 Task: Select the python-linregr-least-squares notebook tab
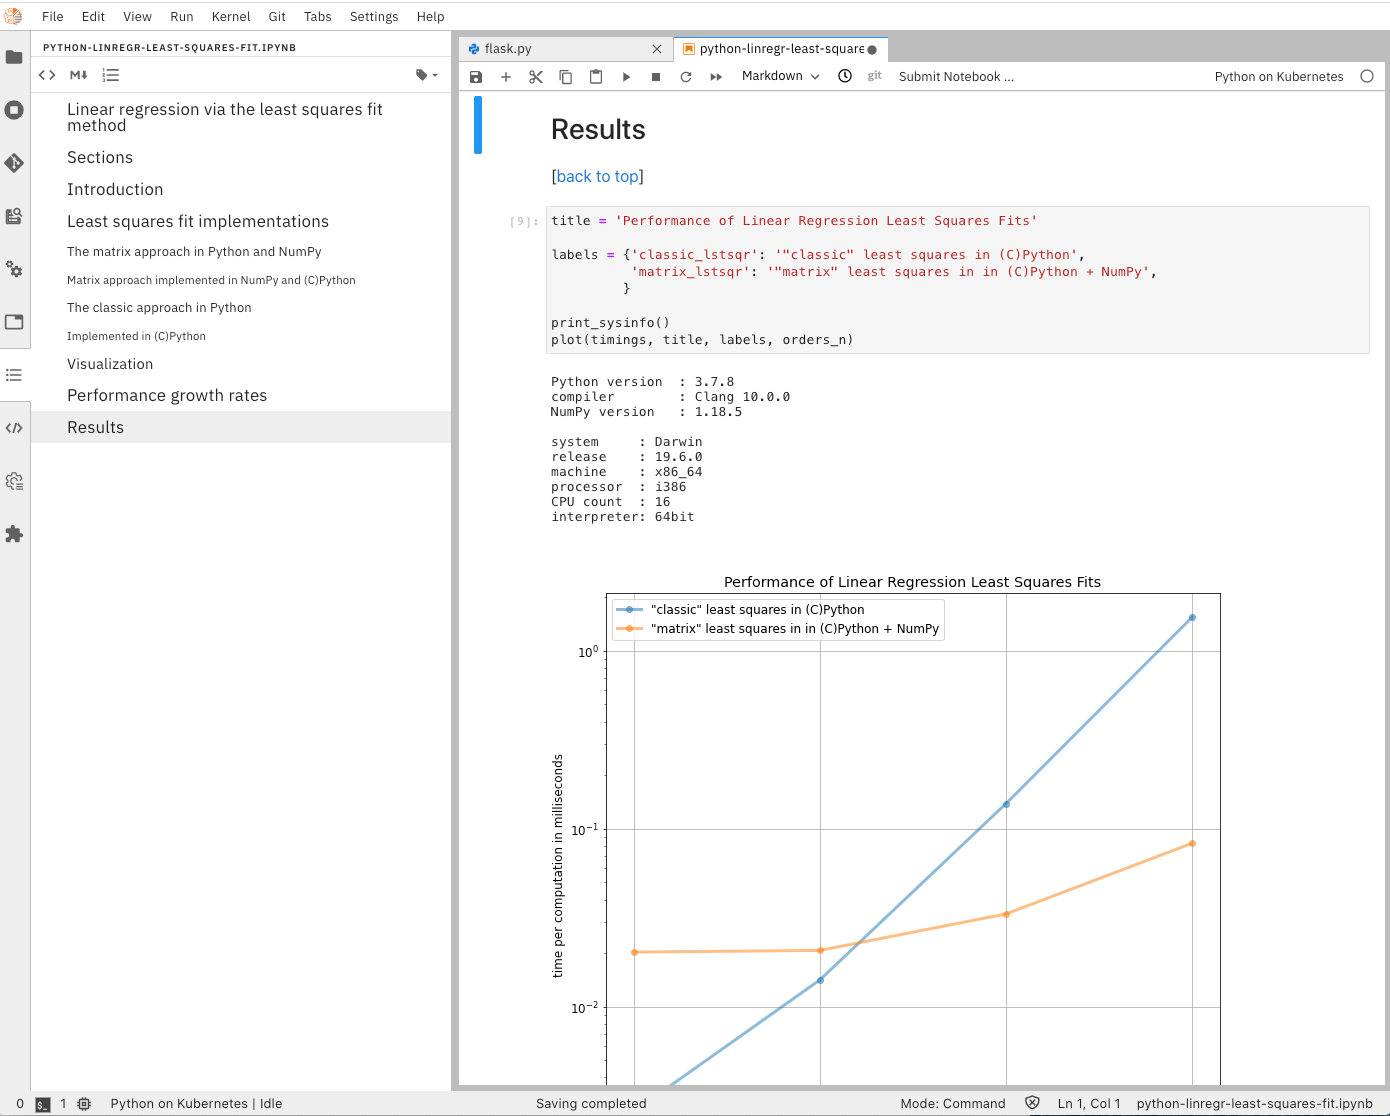click(781, 48)
